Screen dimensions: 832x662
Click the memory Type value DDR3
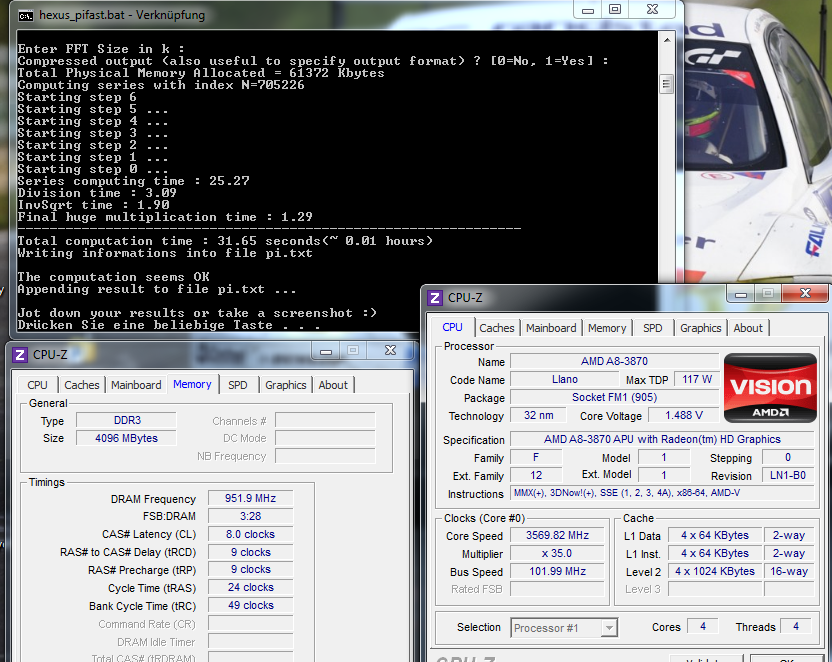[x=127, y=420]
